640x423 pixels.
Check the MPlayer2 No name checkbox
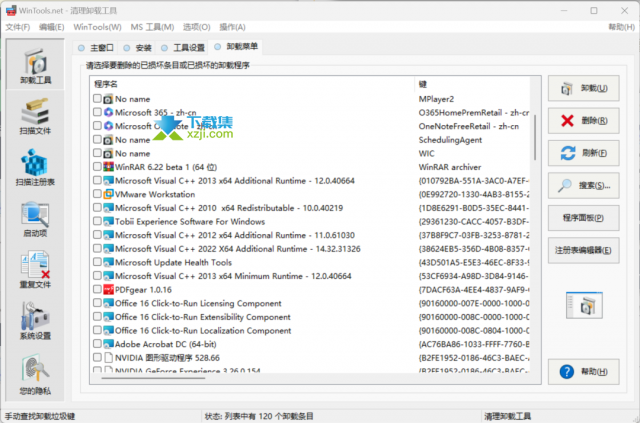pyautogui.click(x=97, y=98)
